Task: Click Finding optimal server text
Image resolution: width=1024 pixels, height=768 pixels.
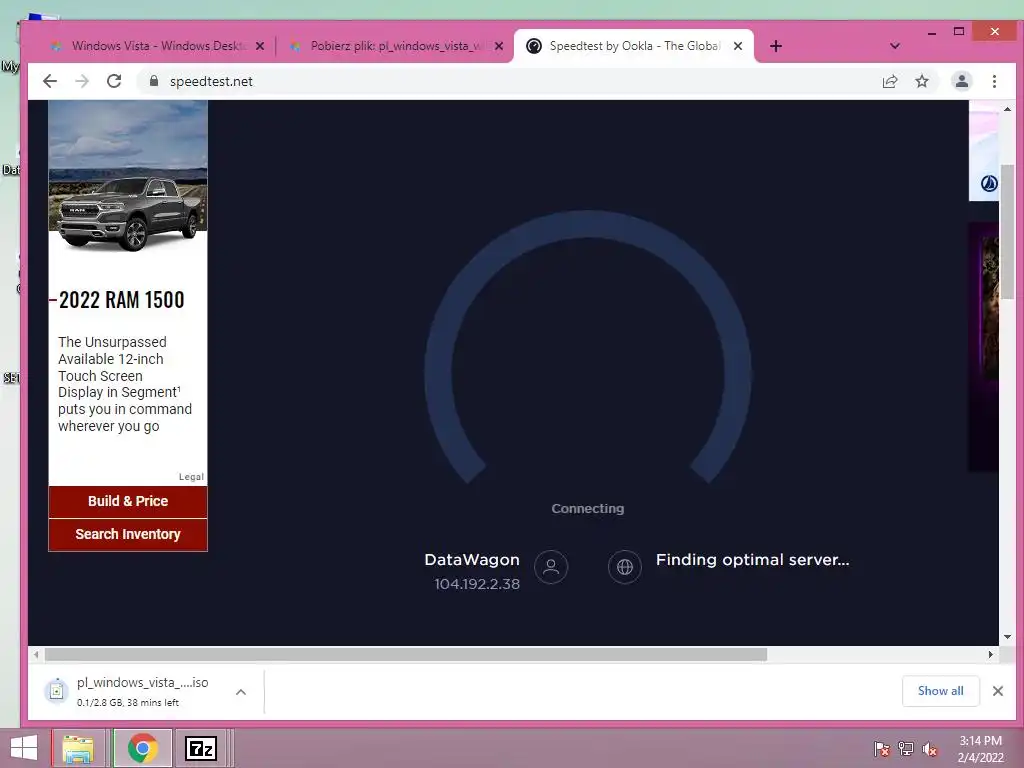Action: point(752,560)
